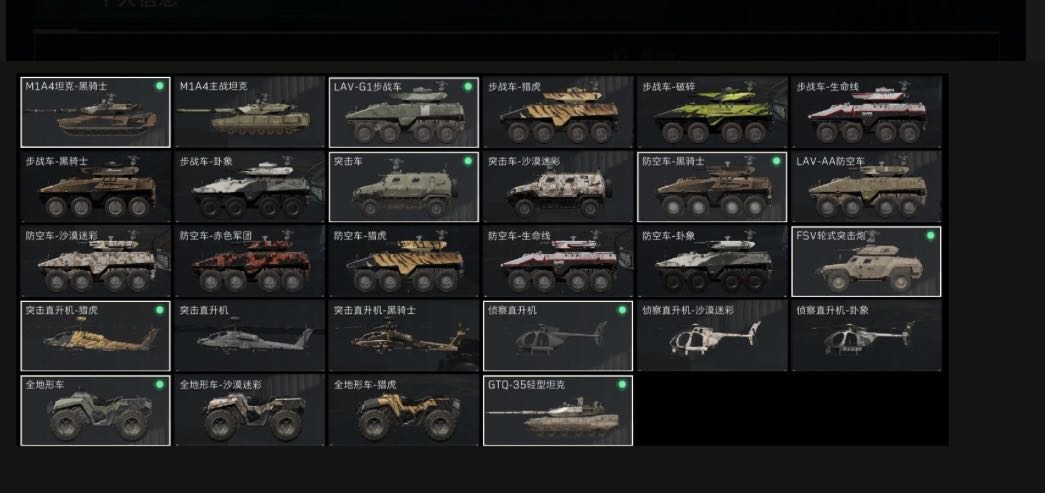The image size is (1045, 493).
Task: Choose the 突击车-沙漠迷彩 desert camo skin
Action: [558, 187]
